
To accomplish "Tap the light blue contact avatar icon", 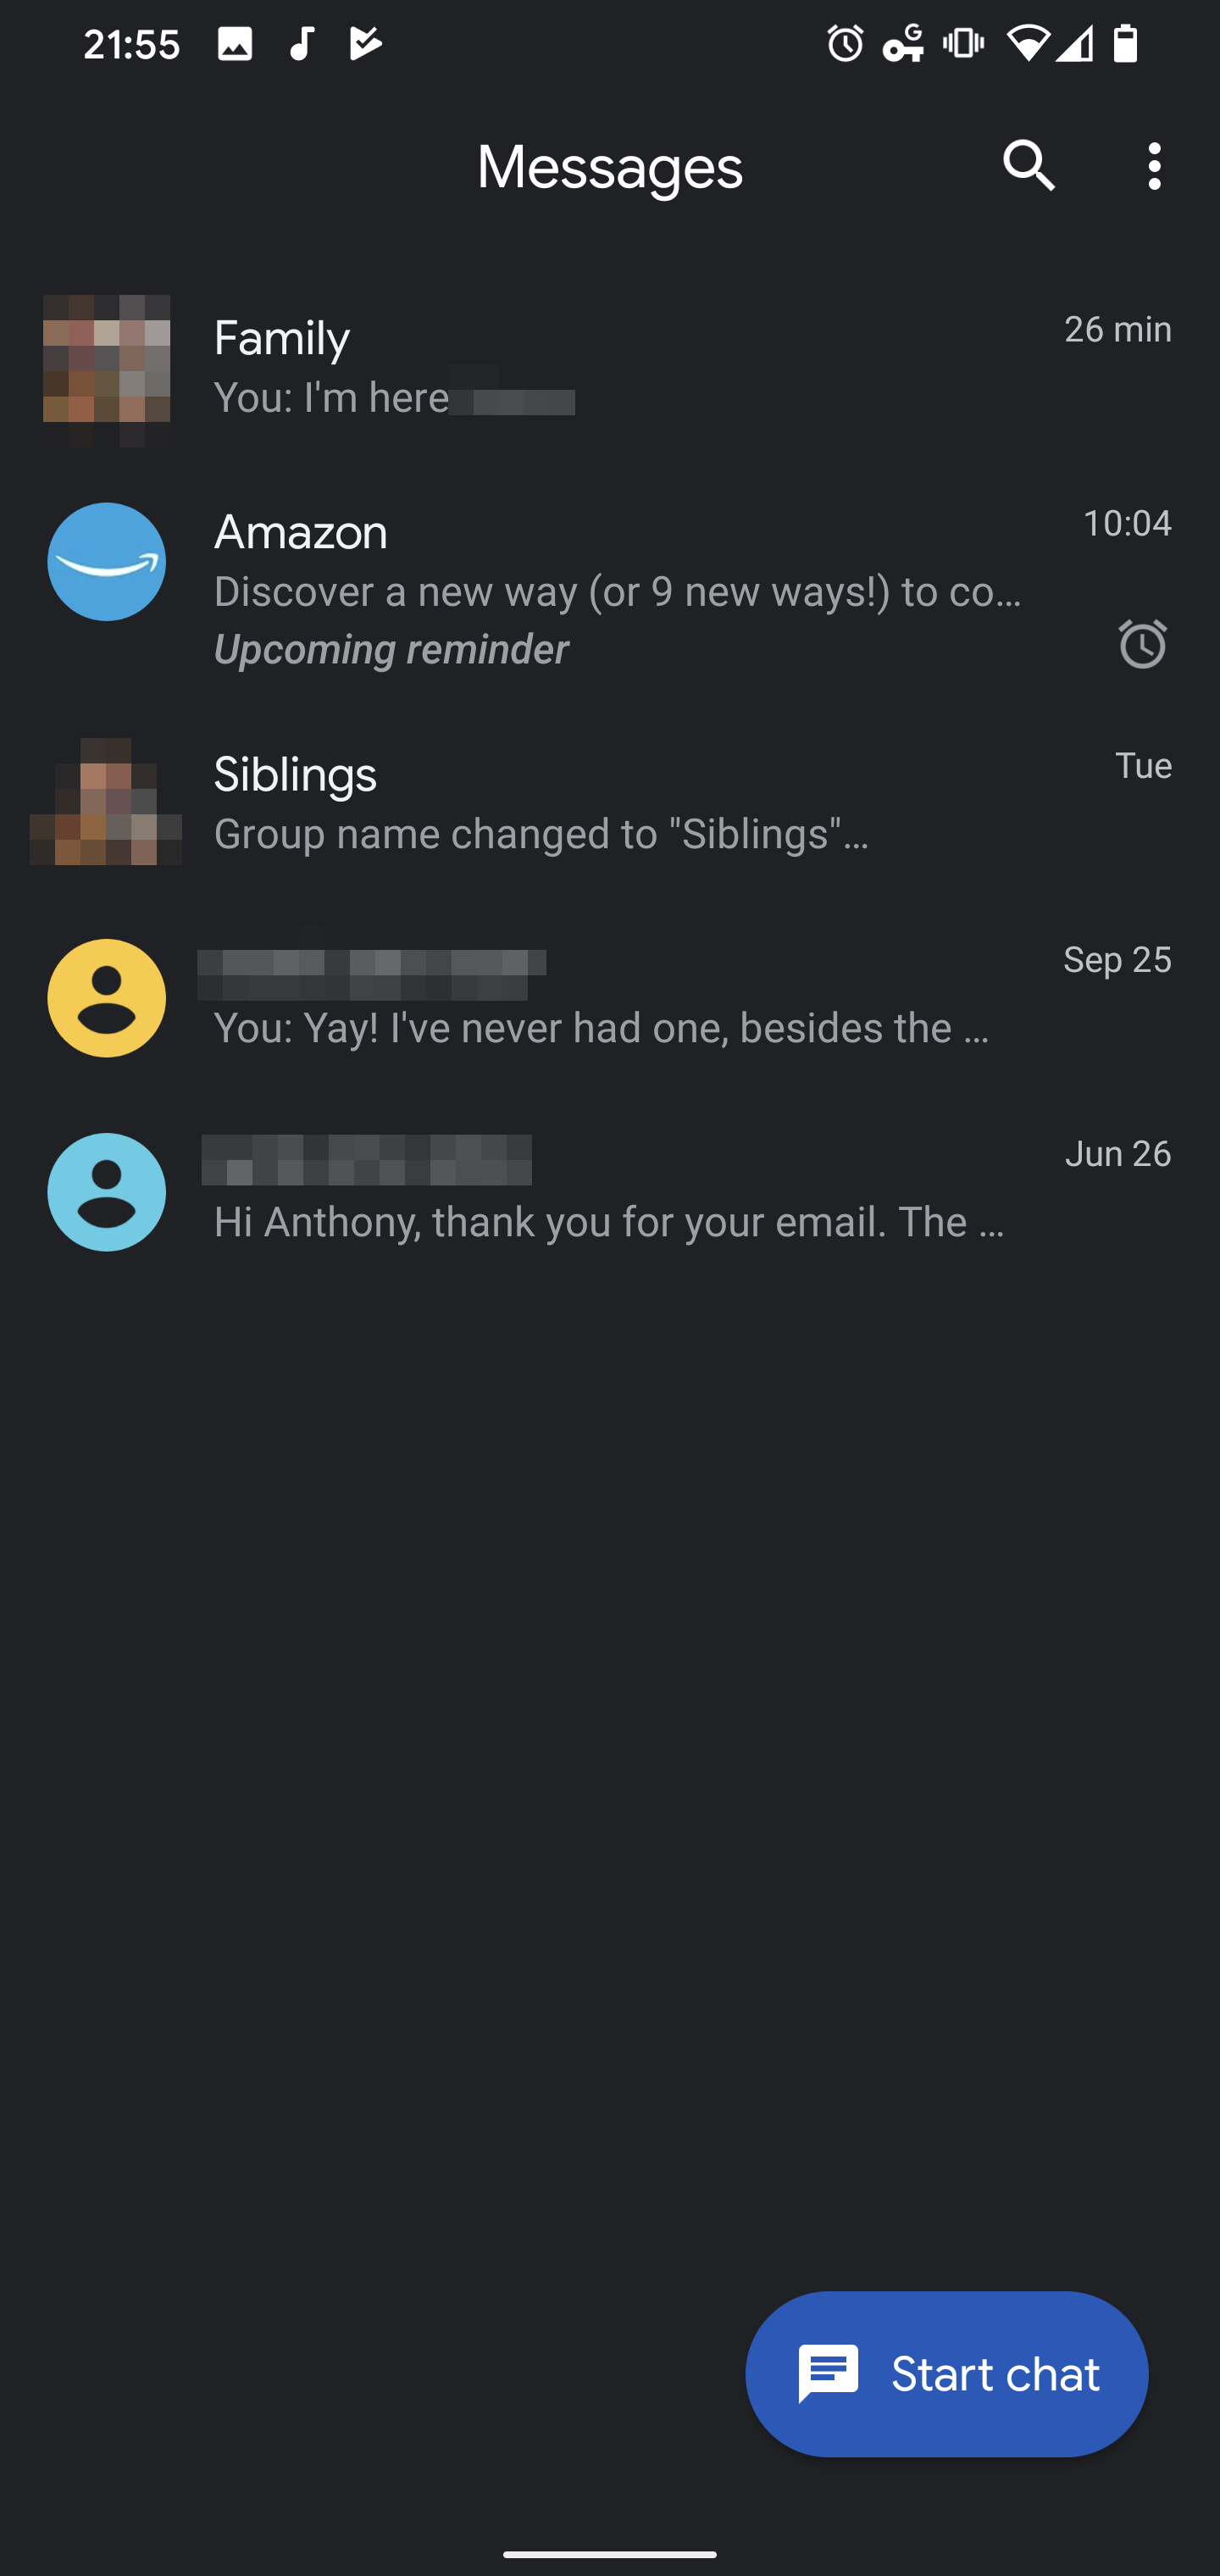I will click(x=107, y=1192).
